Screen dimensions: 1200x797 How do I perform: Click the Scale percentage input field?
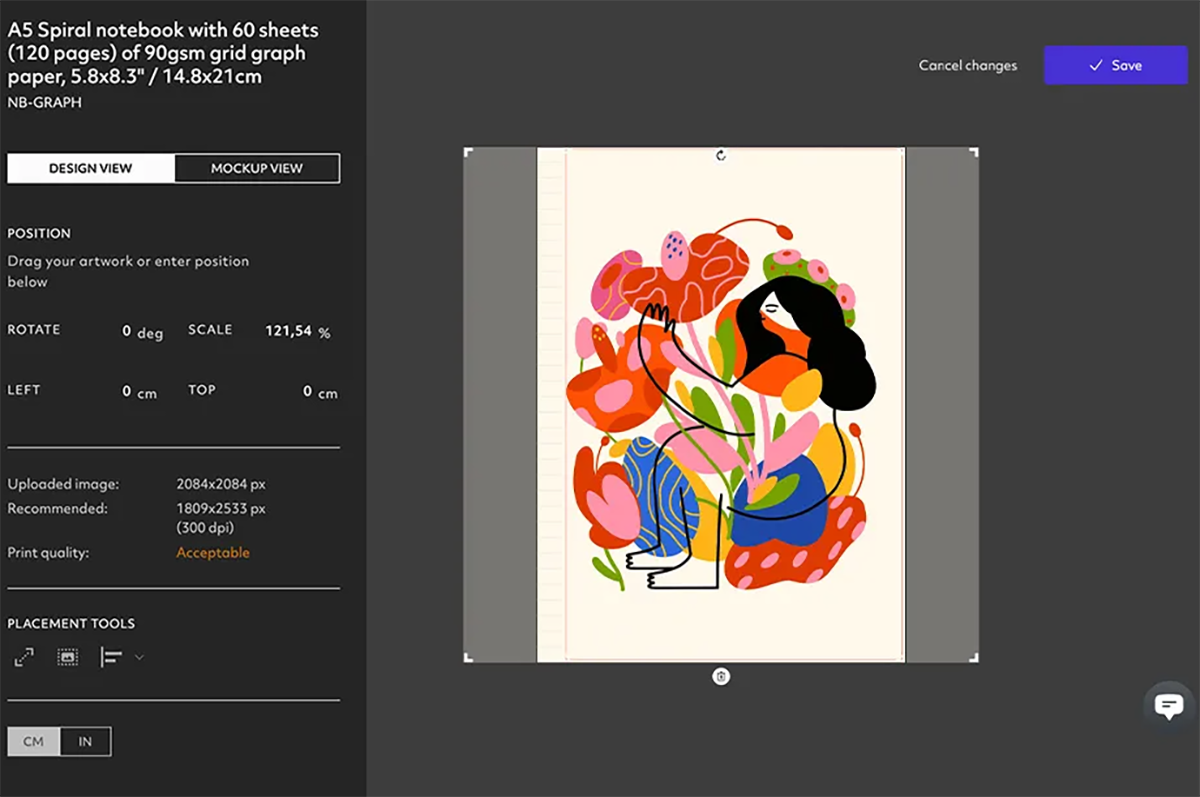point(288,331)
